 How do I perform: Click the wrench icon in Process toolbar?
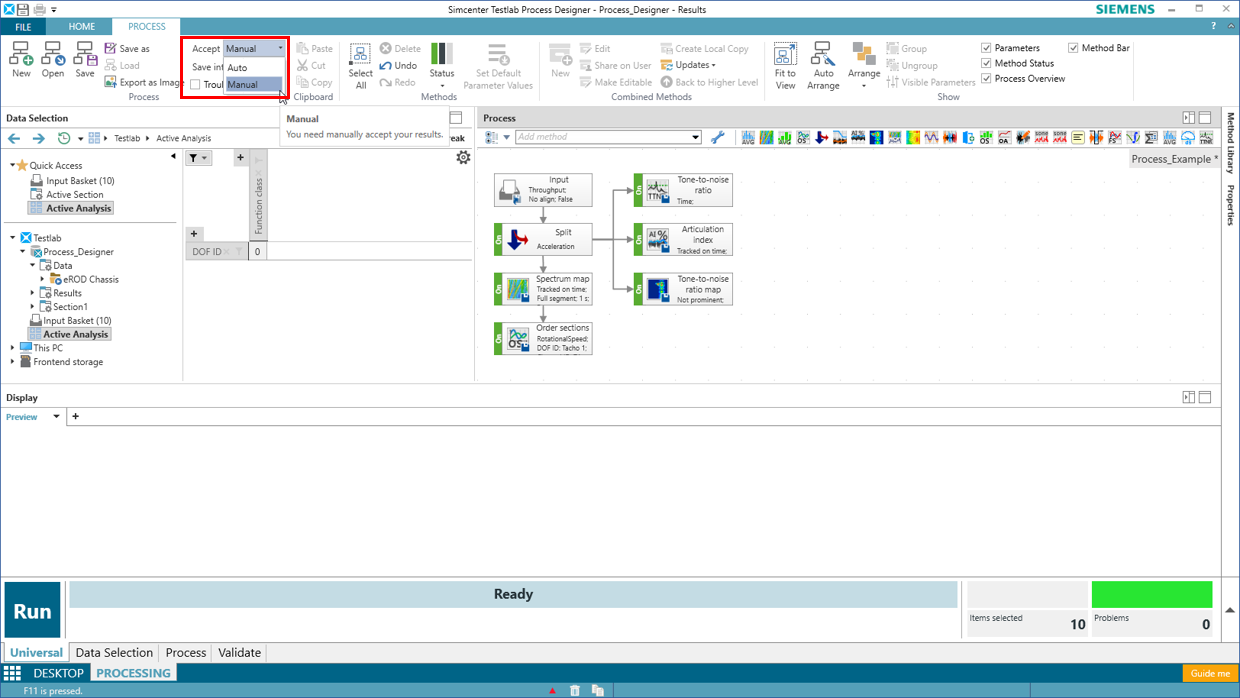click(718, 138)
